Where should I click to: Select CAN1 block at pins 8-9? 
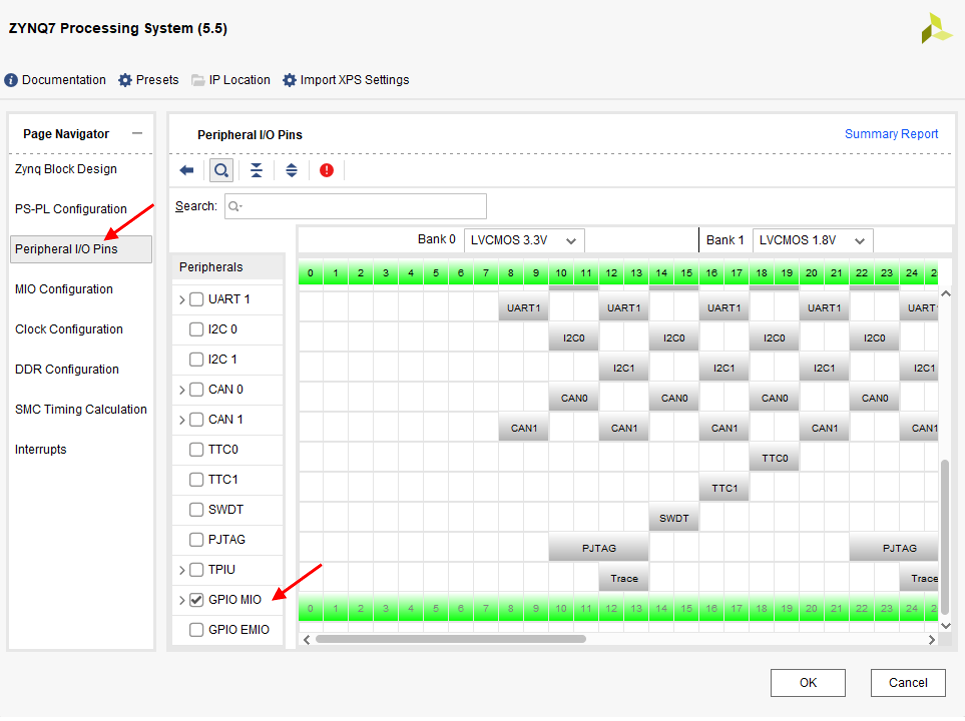pyautogui.click(x=524, y=428)
